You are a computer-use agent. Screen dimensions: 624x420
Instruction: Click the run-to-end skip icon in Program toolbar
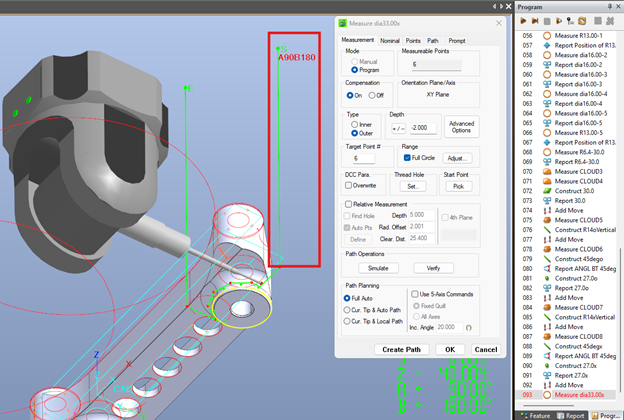536,20
